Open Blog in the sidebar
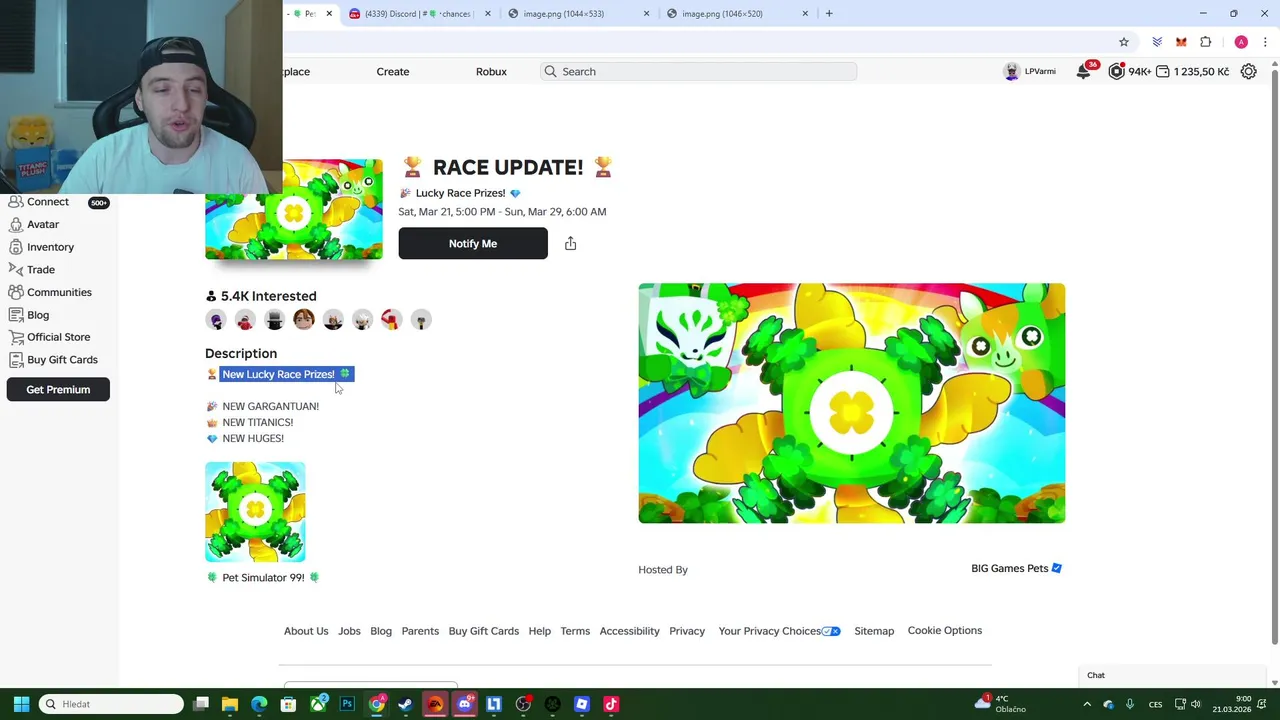The image size is (1280, 720). pyautogui.click(x=38, y=315)
